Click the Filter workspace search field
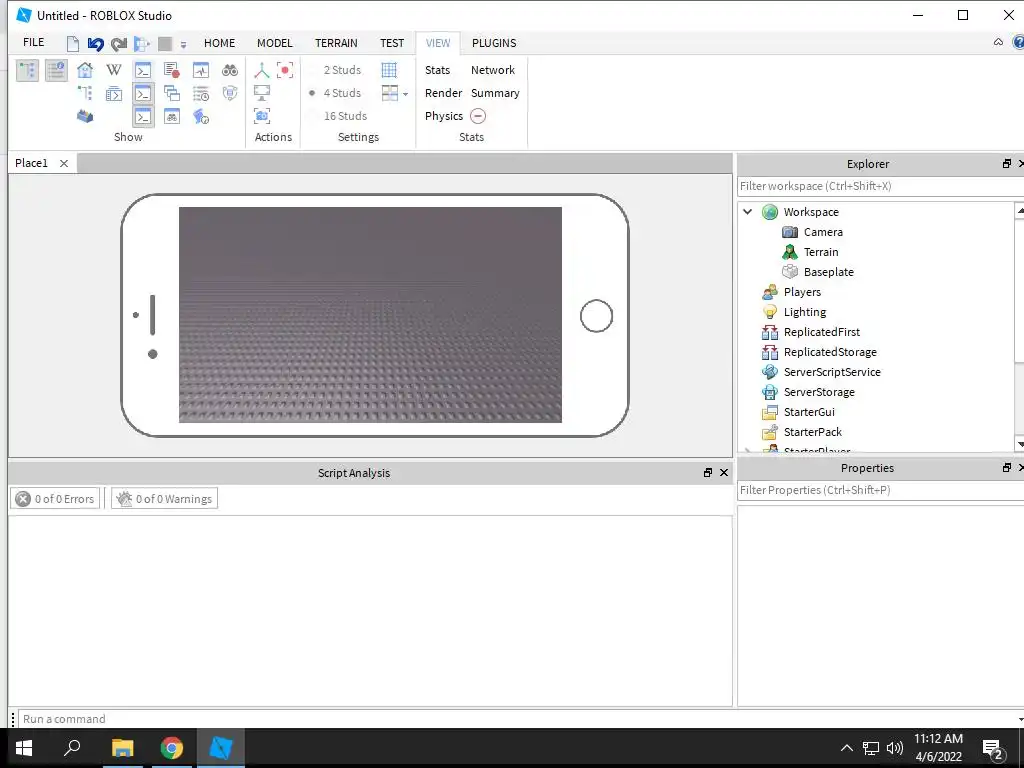 pyautogui.click(x=880, y=186)
